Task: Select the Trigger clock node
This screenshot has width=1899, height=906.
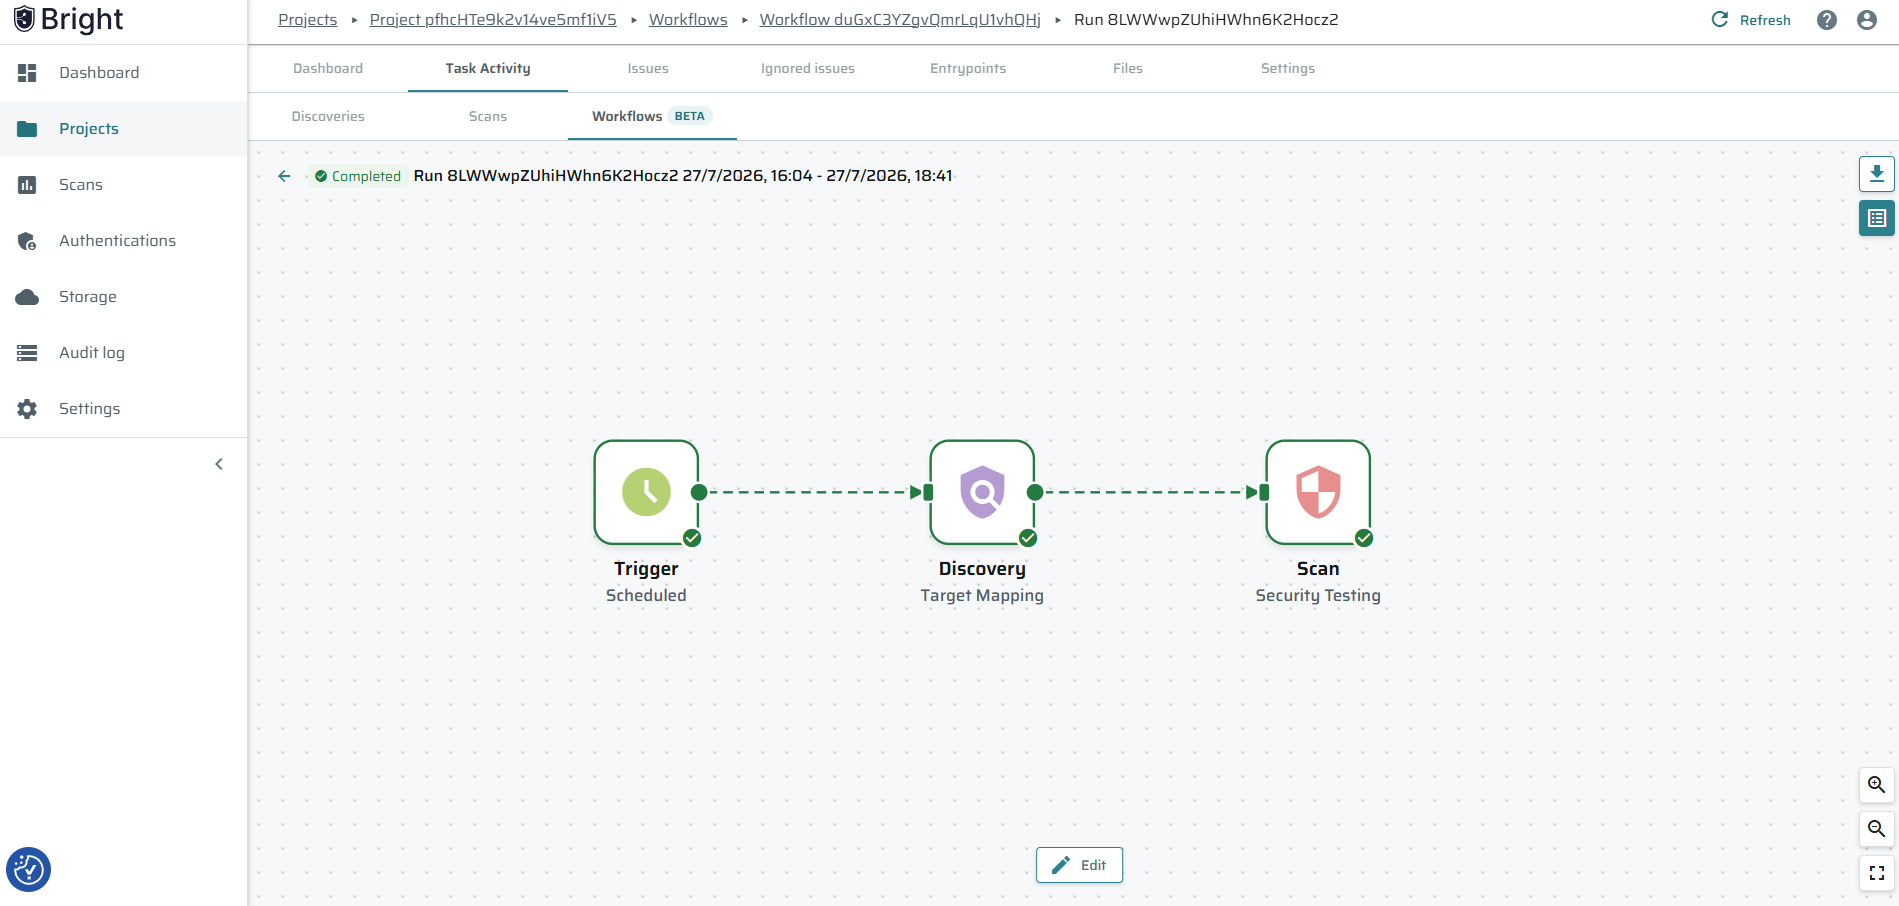Action: tap(646, 492)
